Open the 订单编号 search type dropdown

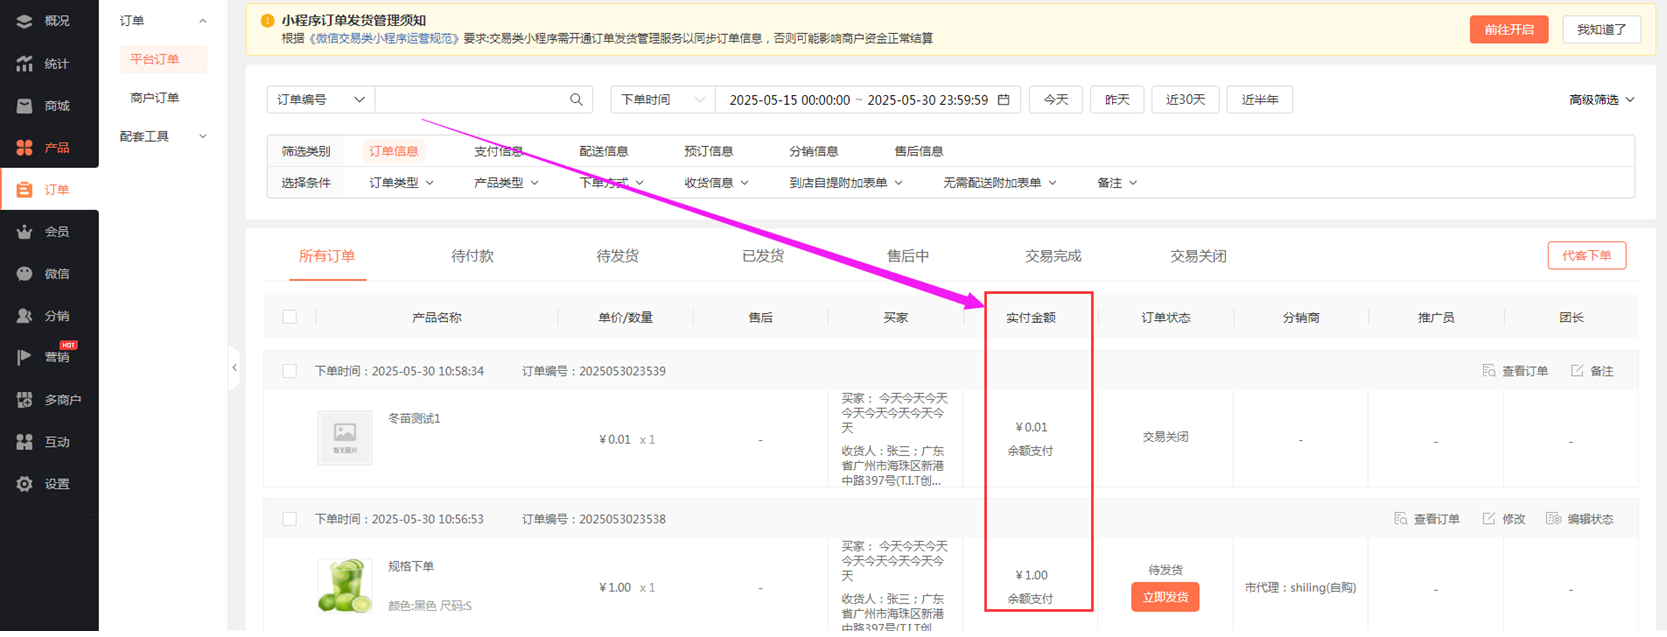(320, 100)
